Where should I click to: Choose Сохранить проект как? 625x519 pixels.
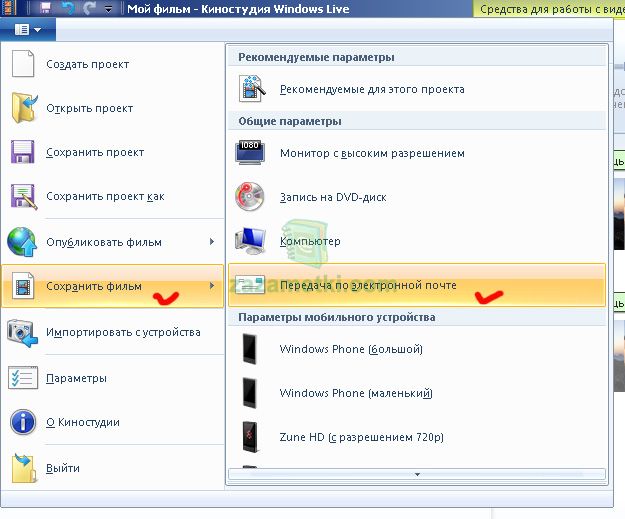[105, 196]
